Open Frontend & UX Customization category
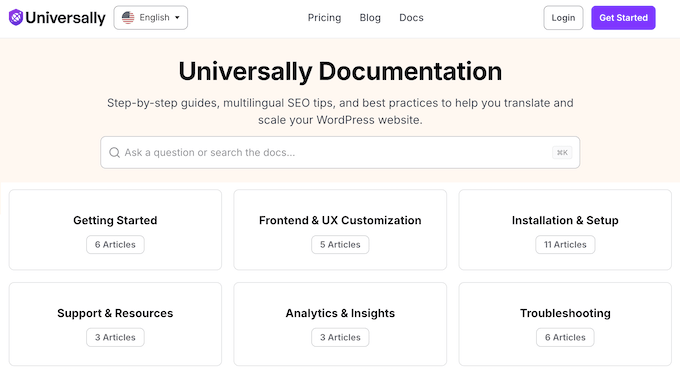The image size is (680, 384). (x=340, y=230)
